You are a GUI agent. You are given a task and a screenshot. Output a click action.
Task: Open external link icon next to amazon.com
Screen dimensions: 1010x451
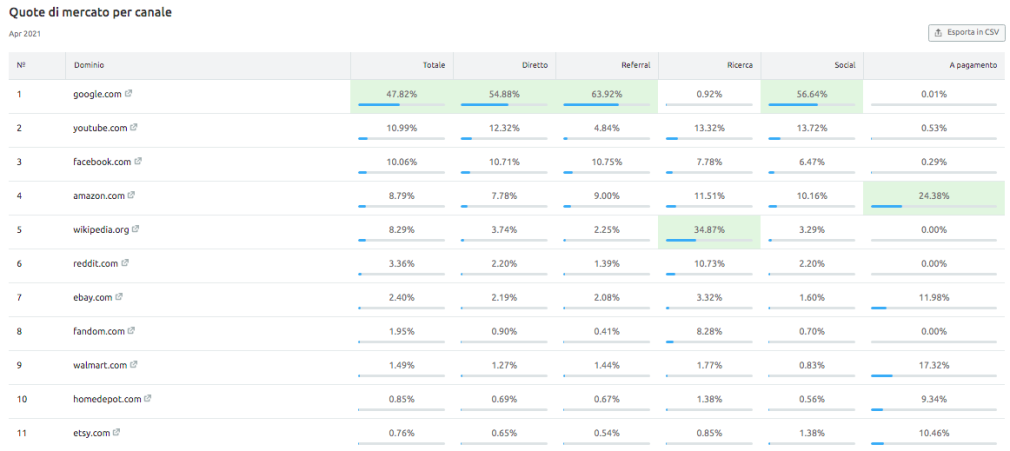(131, 195)
